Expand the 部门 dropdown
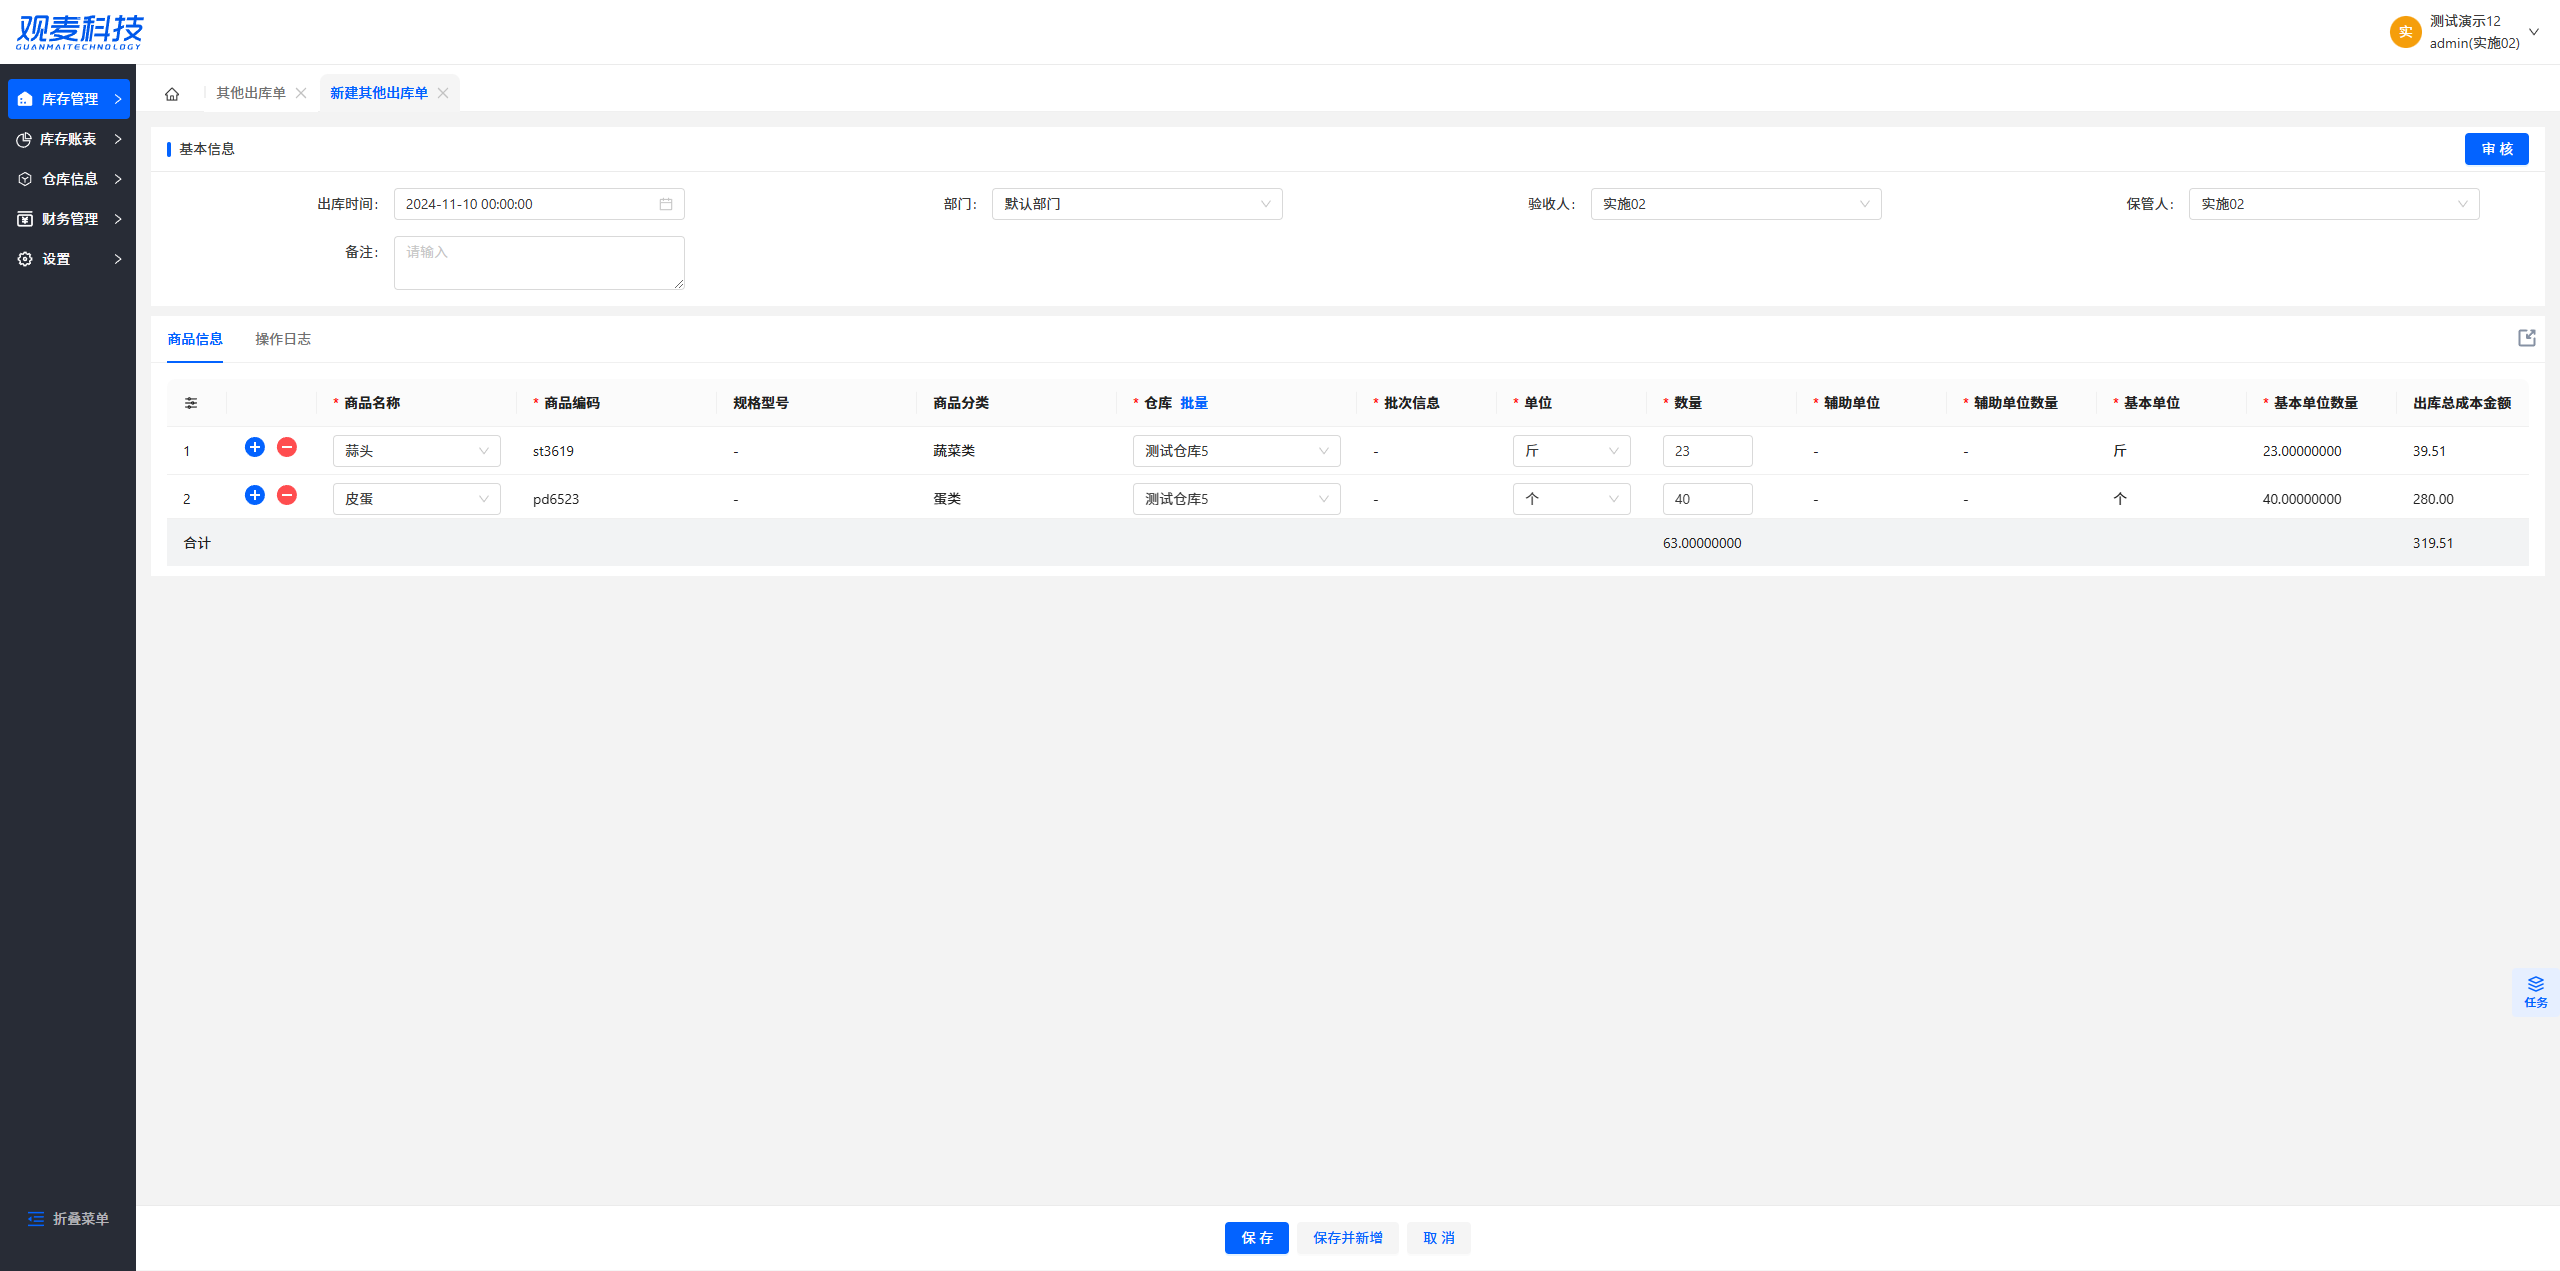The height and width of the screenshot is (1271, 2560). point(1136,204)
